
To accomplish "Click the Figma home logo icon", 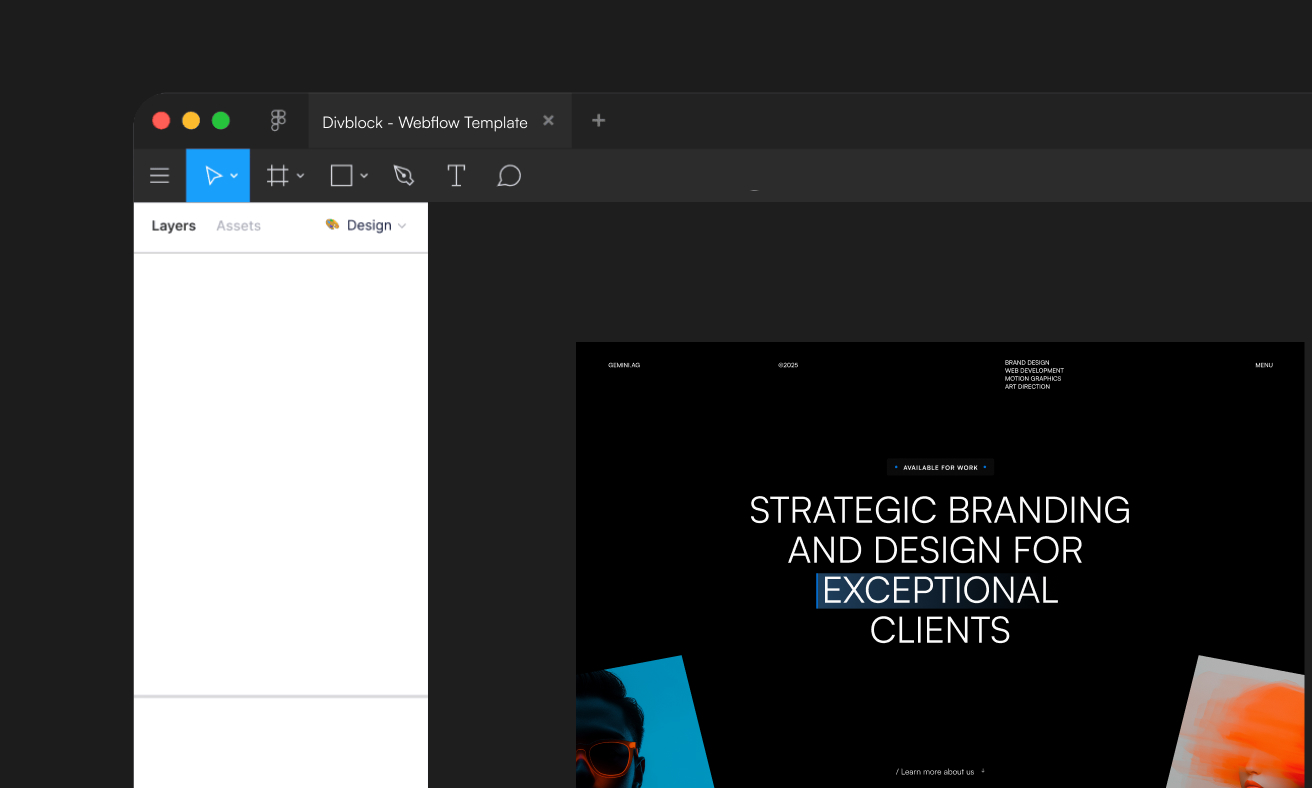I will (x=278, y=121).
